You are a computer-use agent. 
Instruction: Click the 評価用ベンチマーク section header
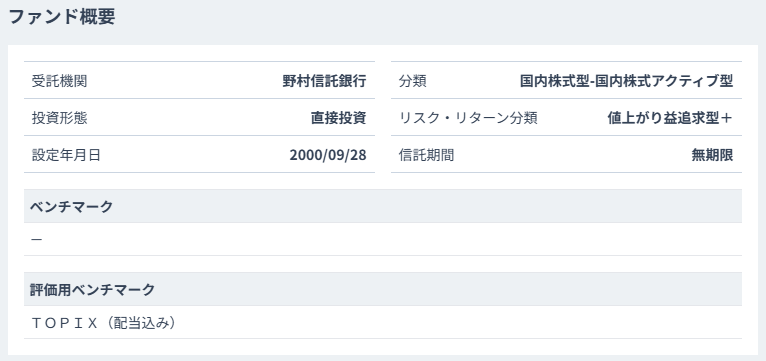pos(383,289)
